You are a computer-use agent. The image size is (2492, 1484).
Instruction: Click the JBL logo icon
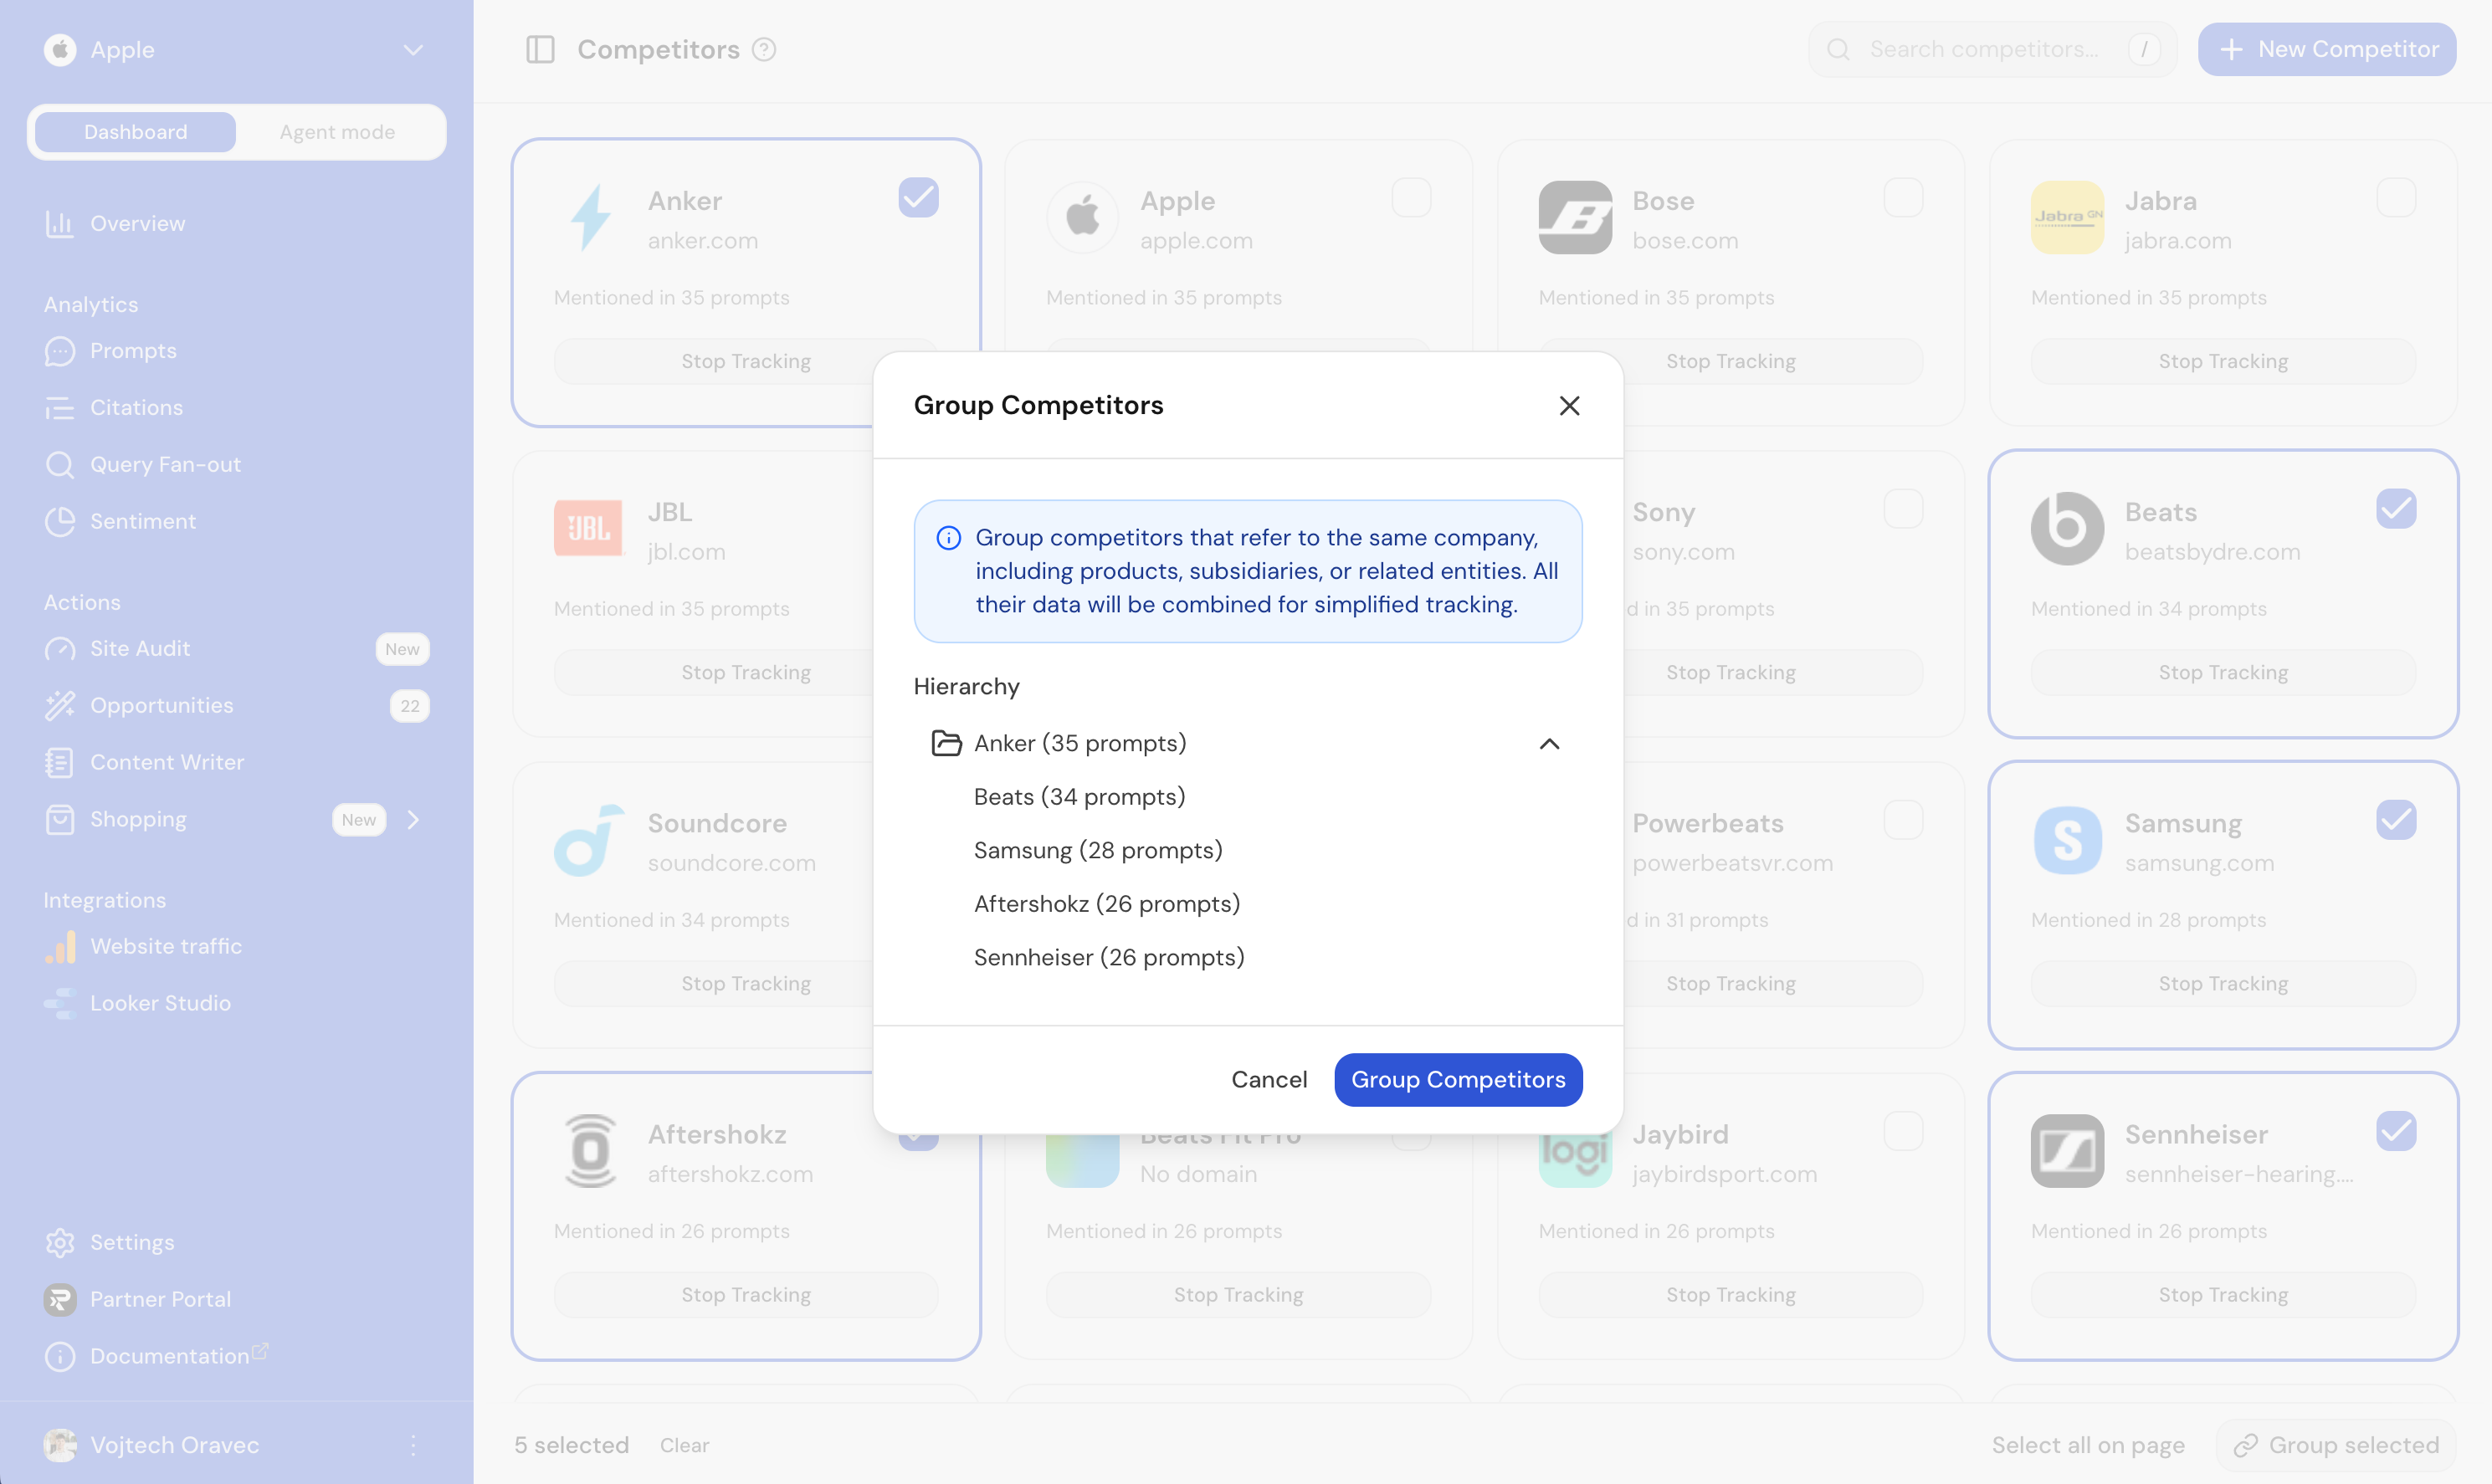pos(590,528)
